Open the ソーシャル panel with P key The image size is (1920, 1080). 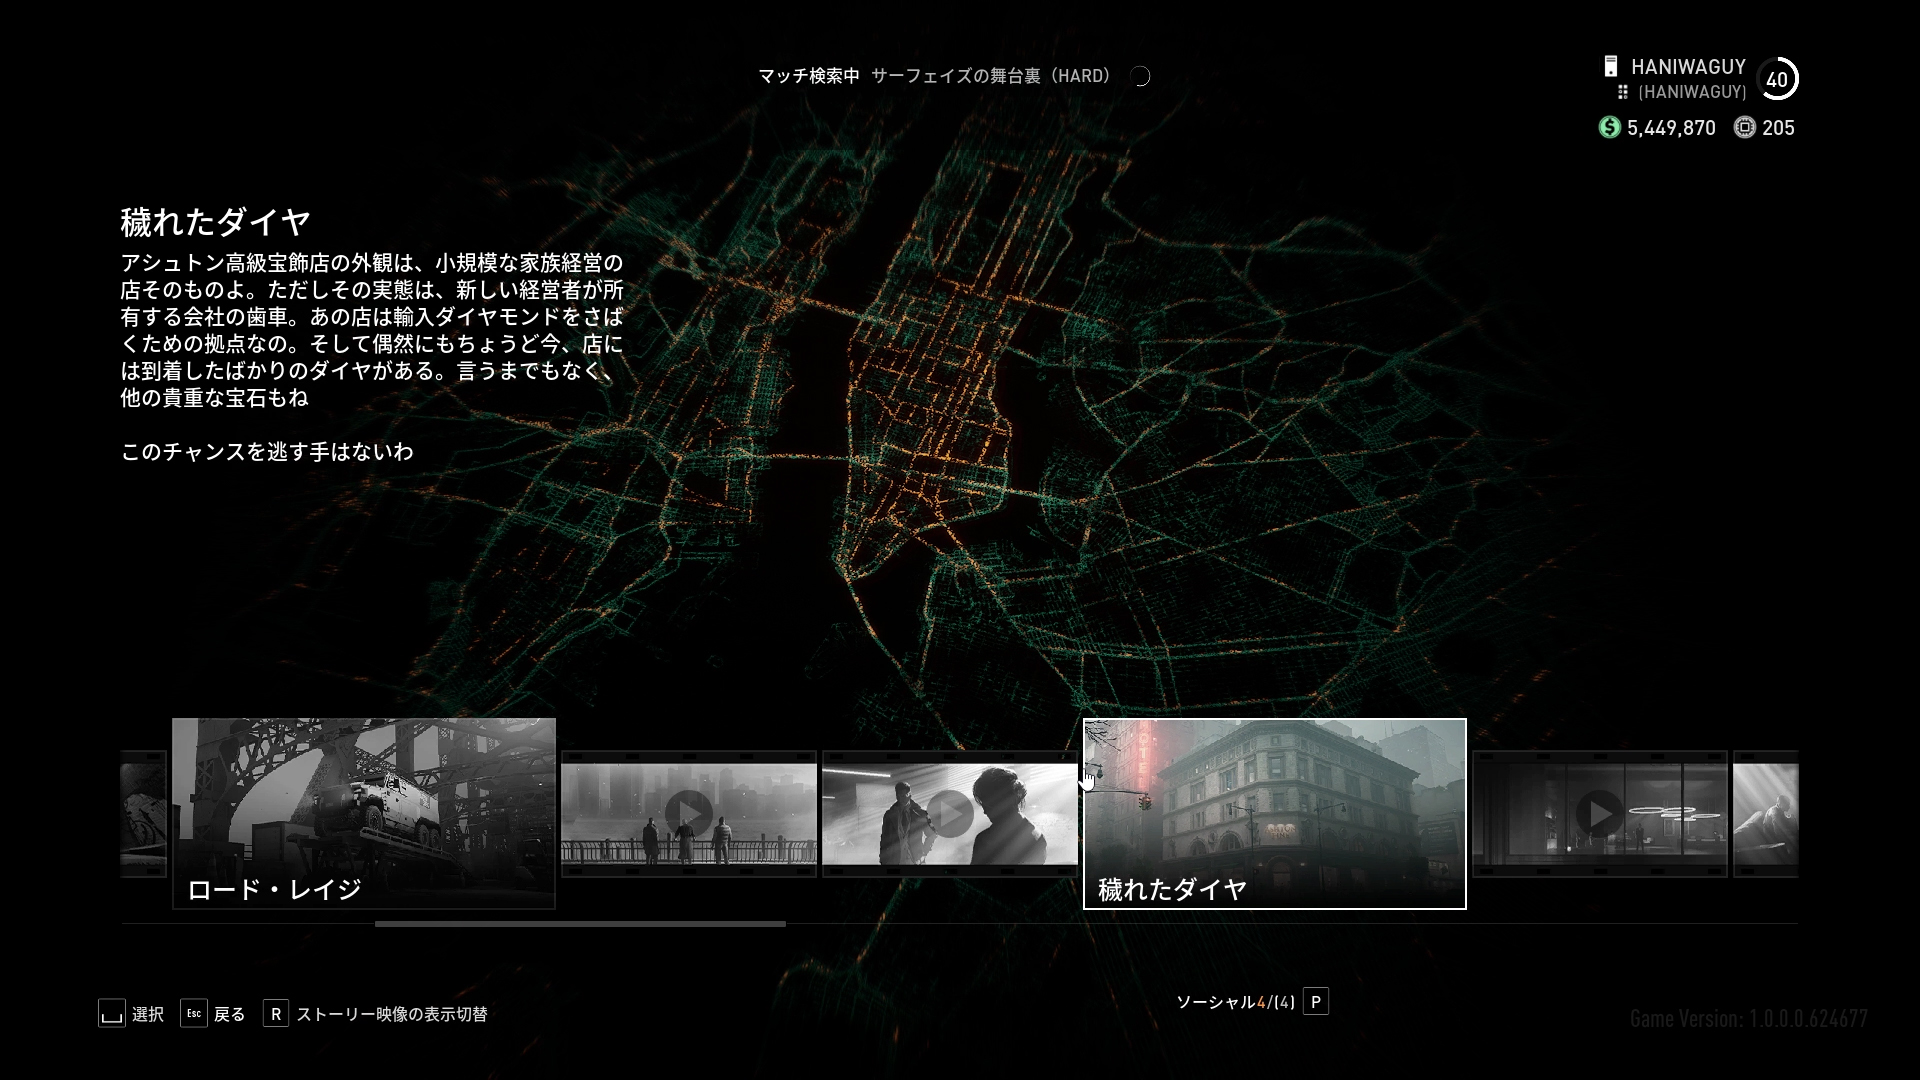pos(1316,1002)
